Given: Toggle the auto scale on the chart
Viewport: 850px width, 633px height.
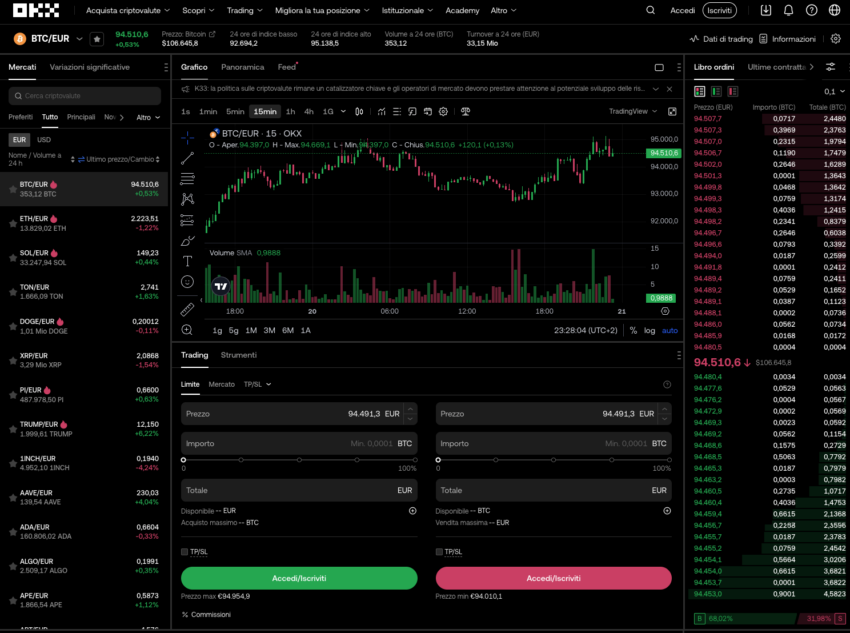Looking at the screenshot, I should pos(669,331).
